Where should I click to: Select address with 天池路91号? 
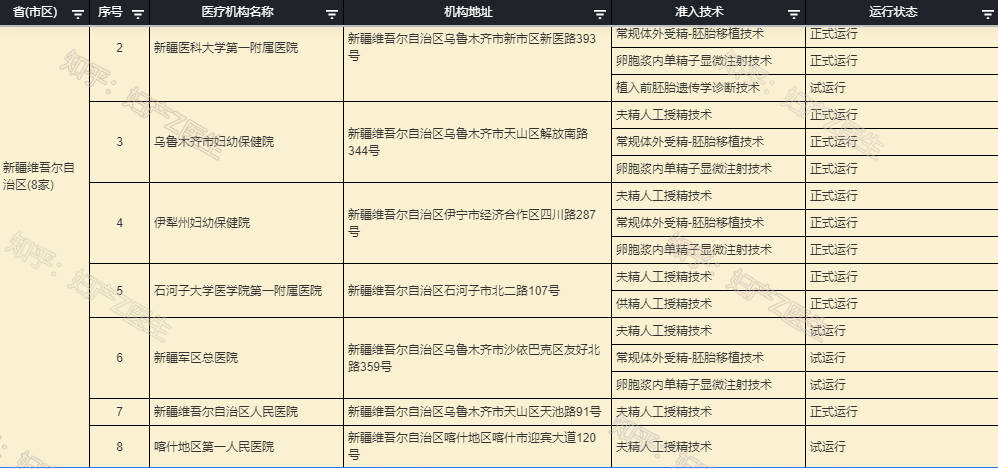477,412
